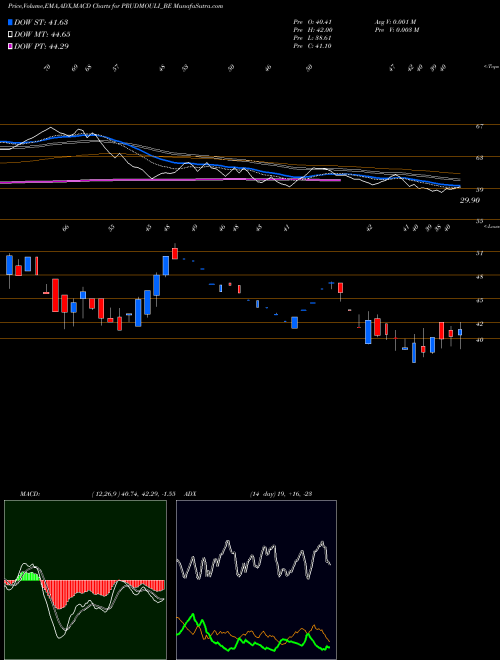Click the orange -DI line in the ADX panel
500x660 pixels.
point(253,633)
